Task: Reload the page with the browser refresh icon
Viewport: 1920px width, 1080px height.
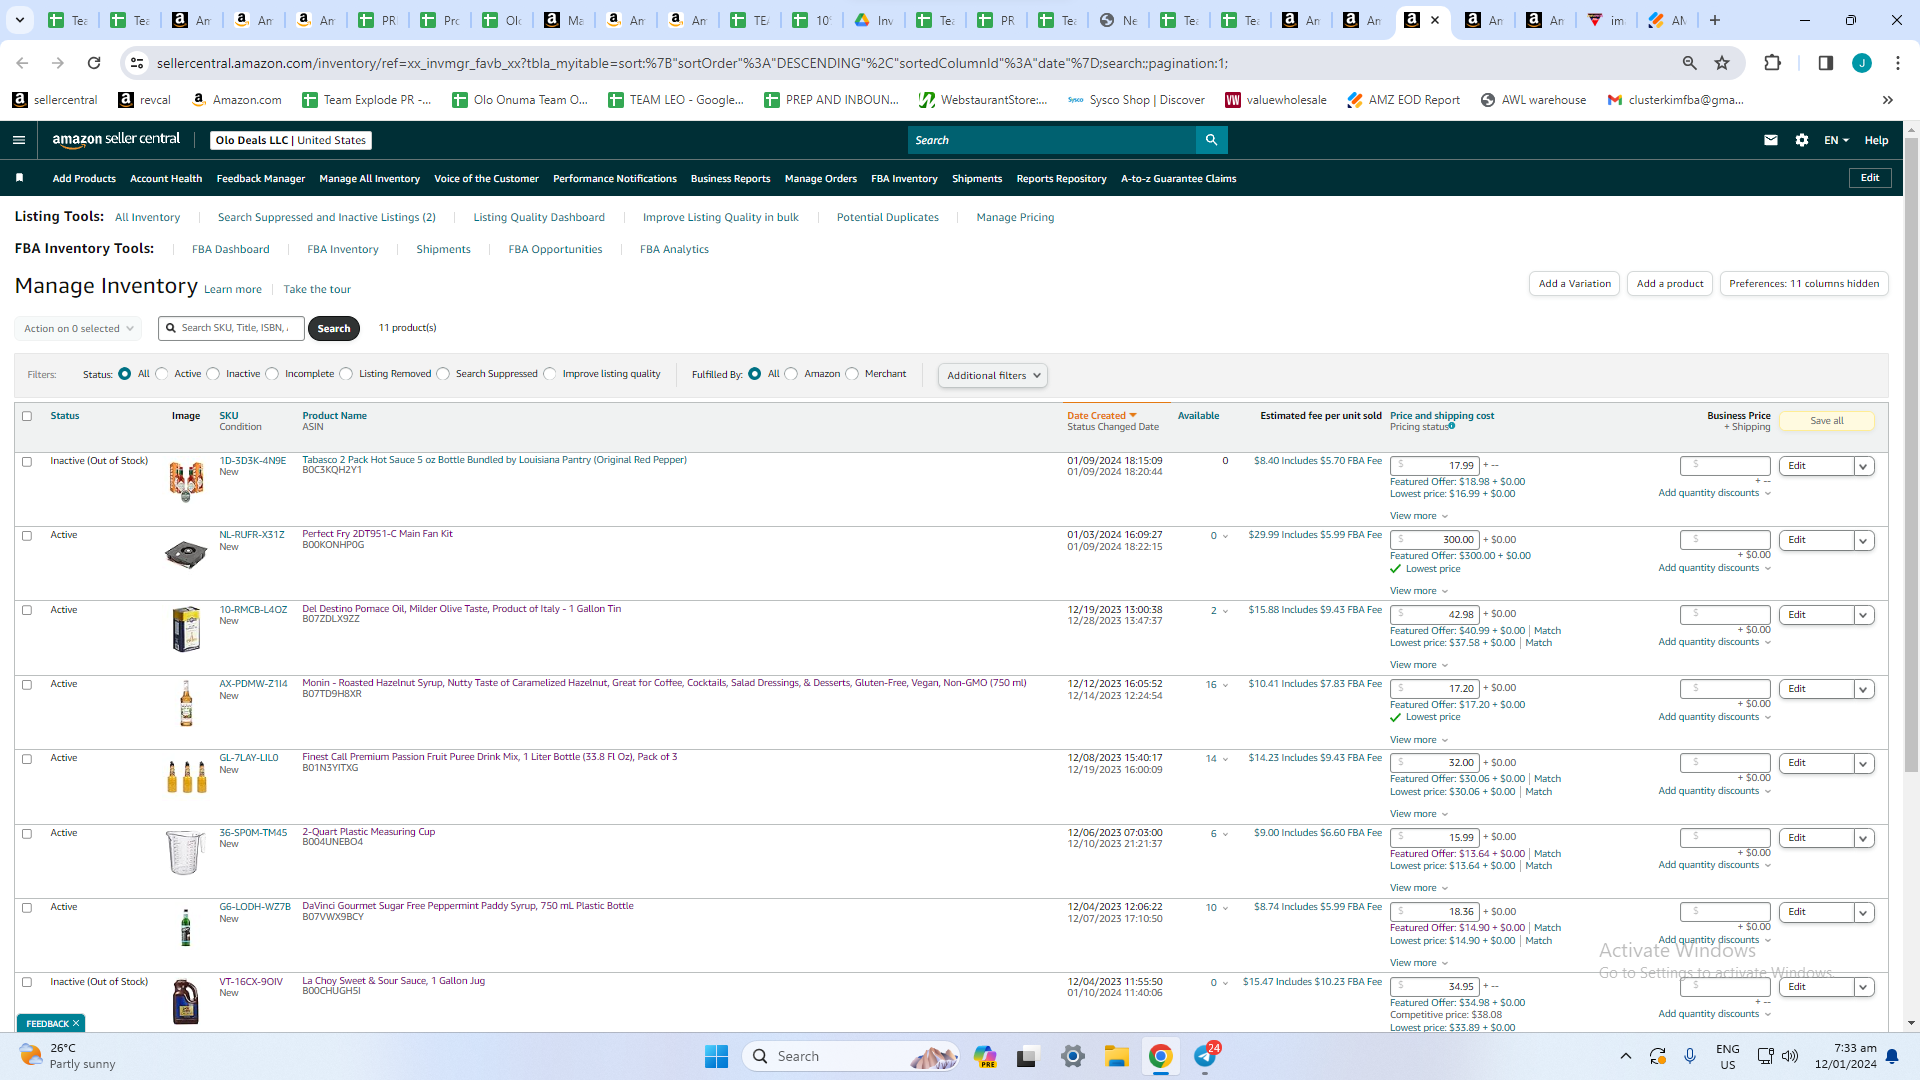Action: point(94,63)
